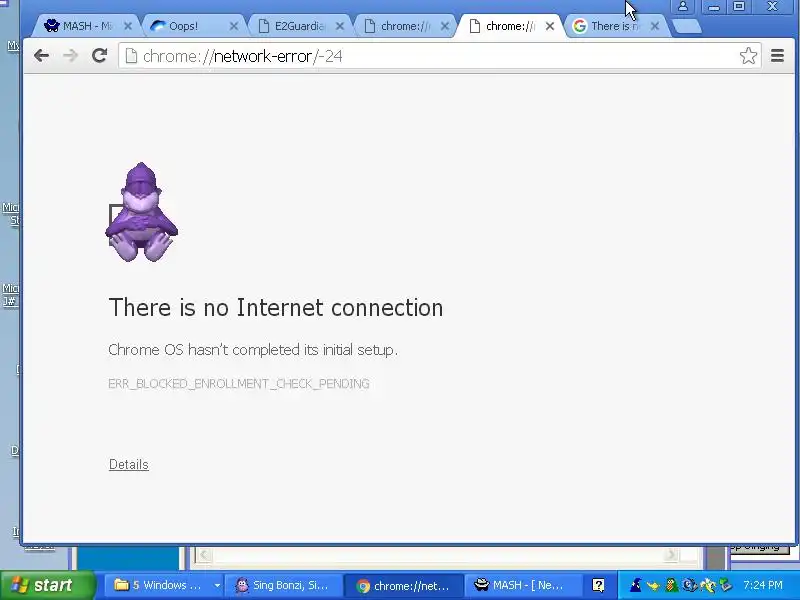Reload the network-error page
This screenshot has height=600, width=800.
pos(99,55)
